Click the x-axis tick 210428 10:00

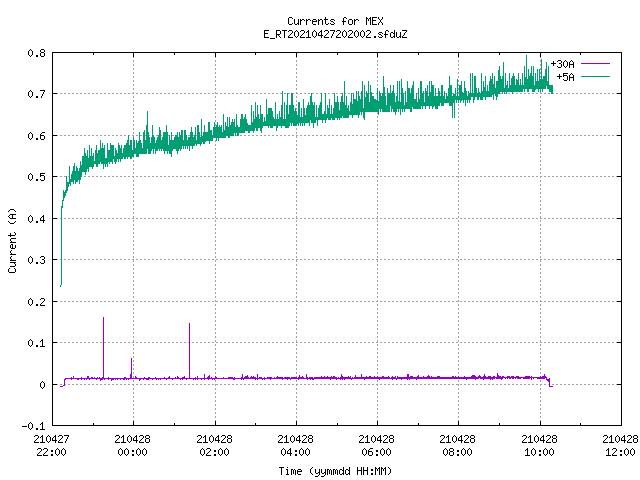(539, 445)
